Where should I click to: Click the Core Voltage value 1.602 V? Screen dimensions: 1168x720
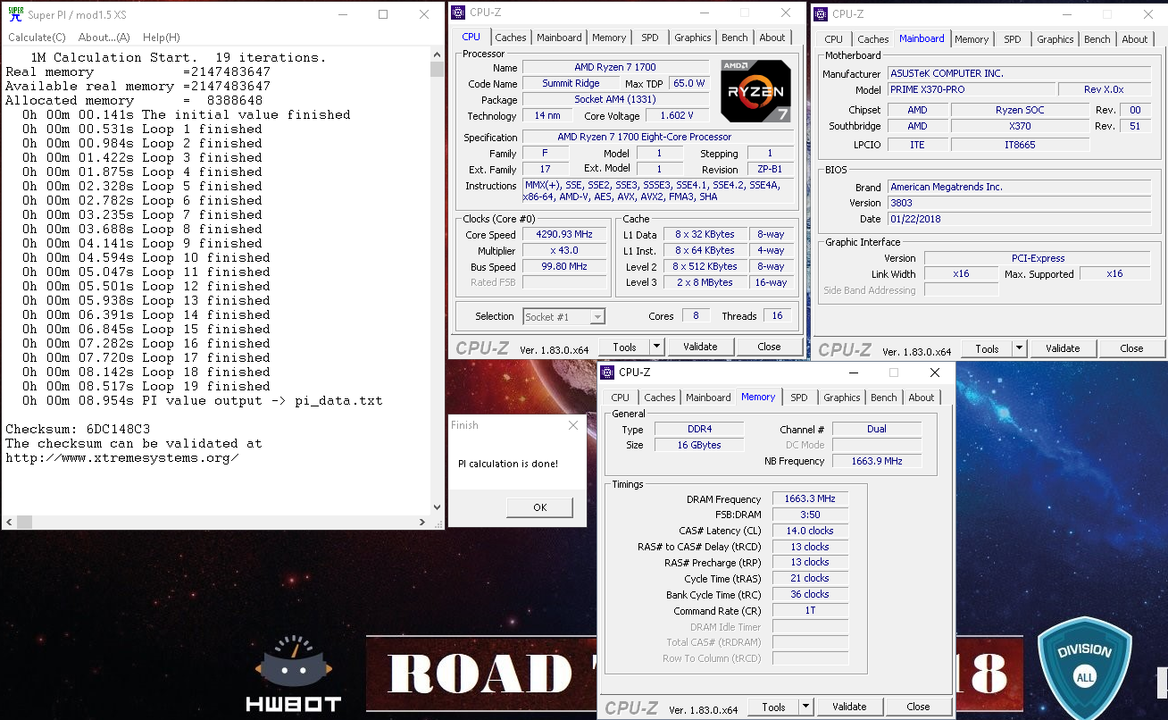point(676,115)
